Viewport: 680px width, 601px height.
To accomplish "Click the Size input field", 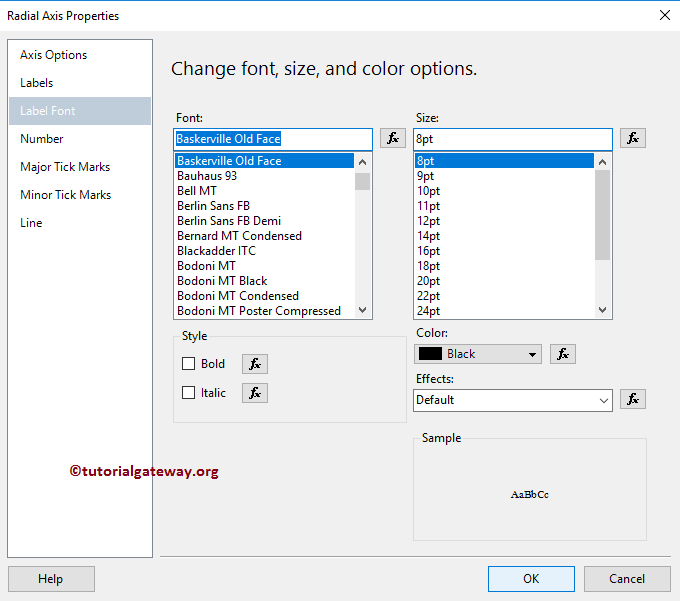I will 513,139.
